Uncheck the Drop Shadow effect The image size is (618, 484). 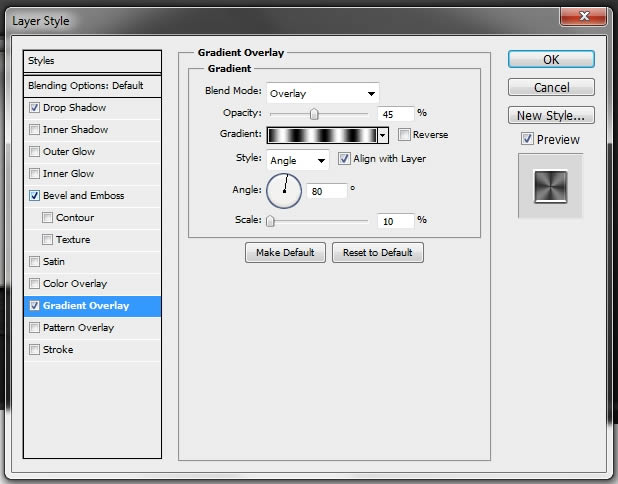pos(34,108)
